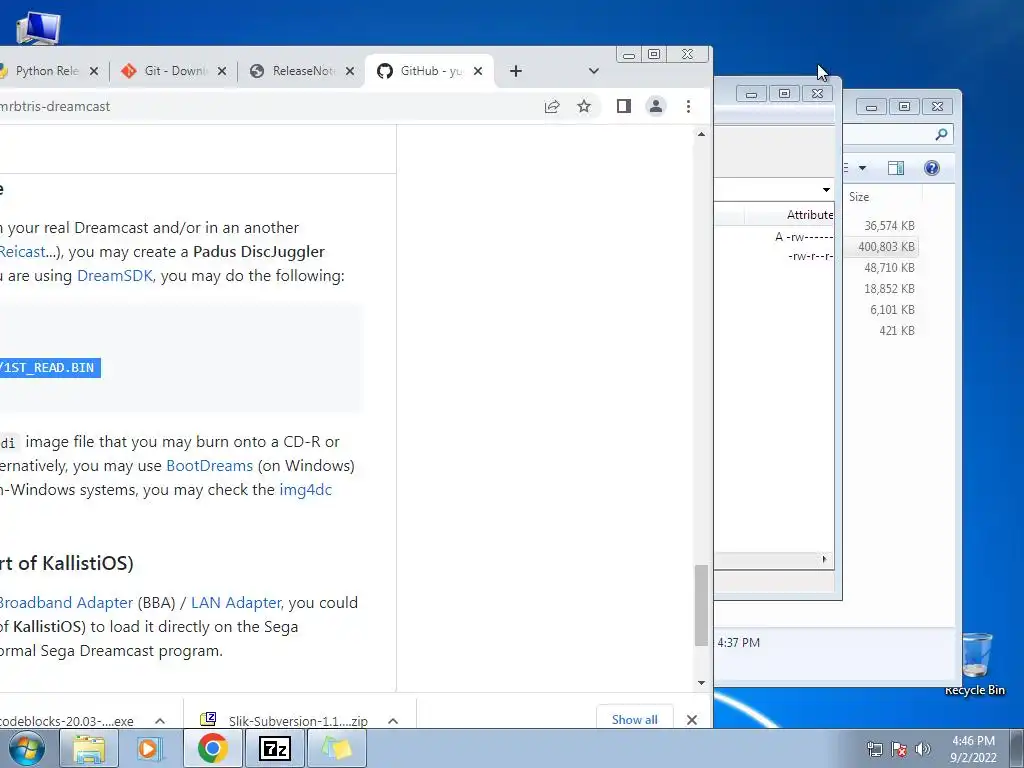Open the volume speaker tray icon

[923, 749]
